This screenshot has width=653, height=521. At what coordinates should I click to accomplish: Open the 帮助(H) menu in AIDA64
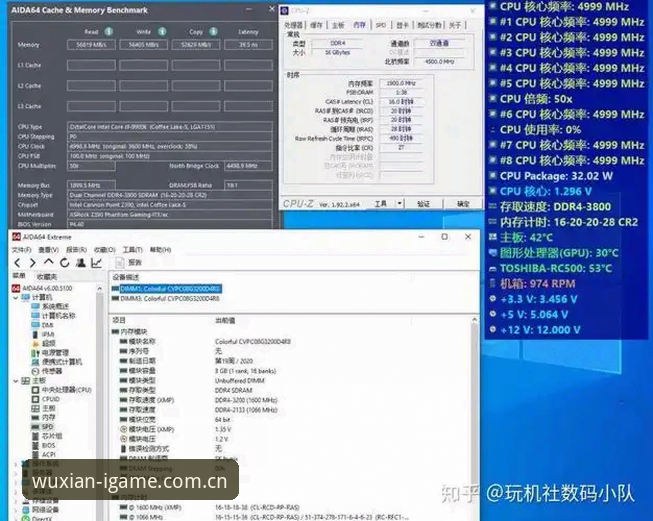pos(161,250)
